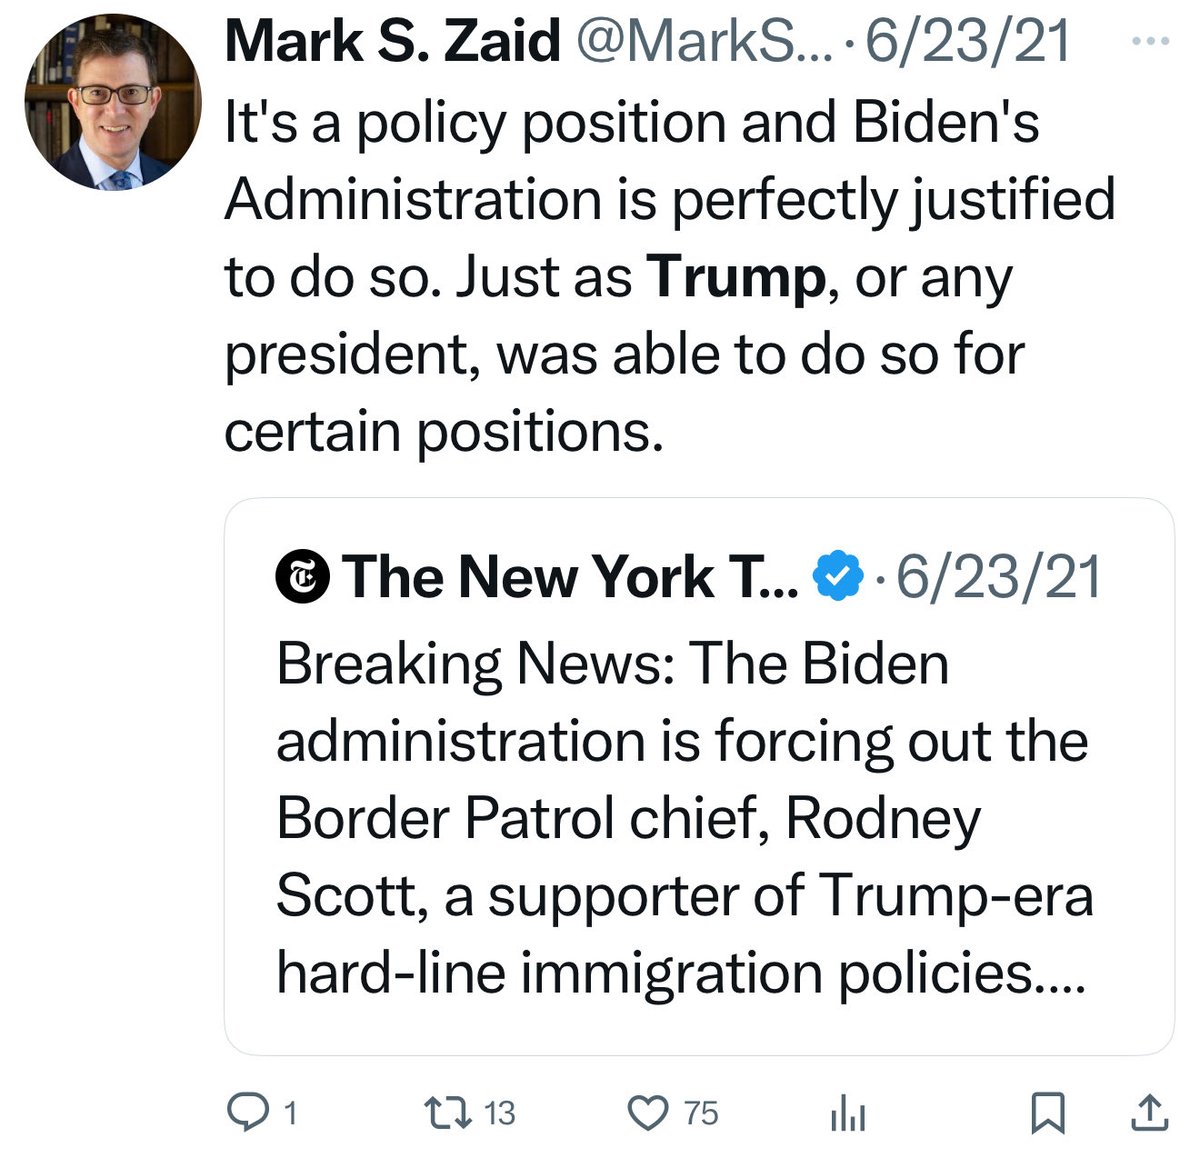Click the bold Trump word in the tweet
The width and height of the screenshot is (1200, 1158).
coord(735,277)
